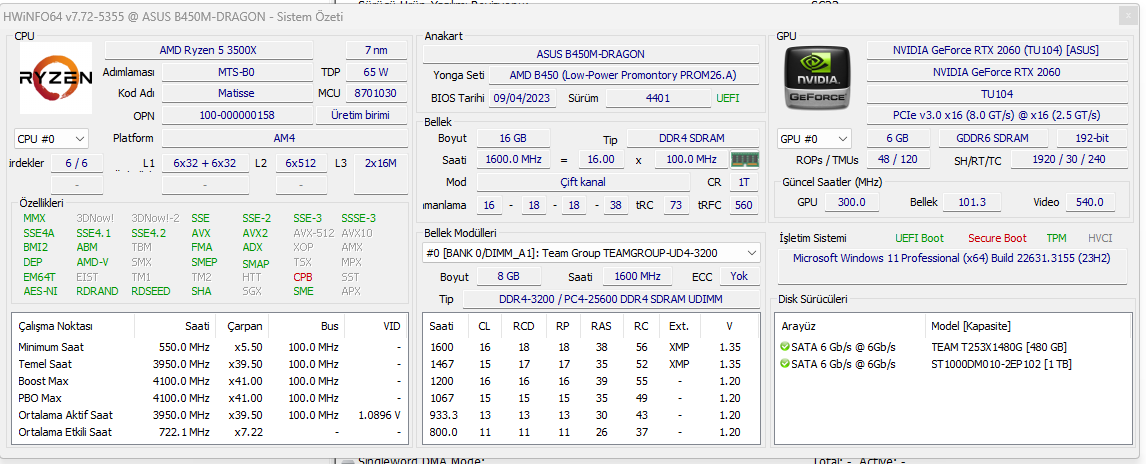The height and width of the screenshot is (464, 1146).
Task: Click the CR value 1T
Action: click(744, 182)
